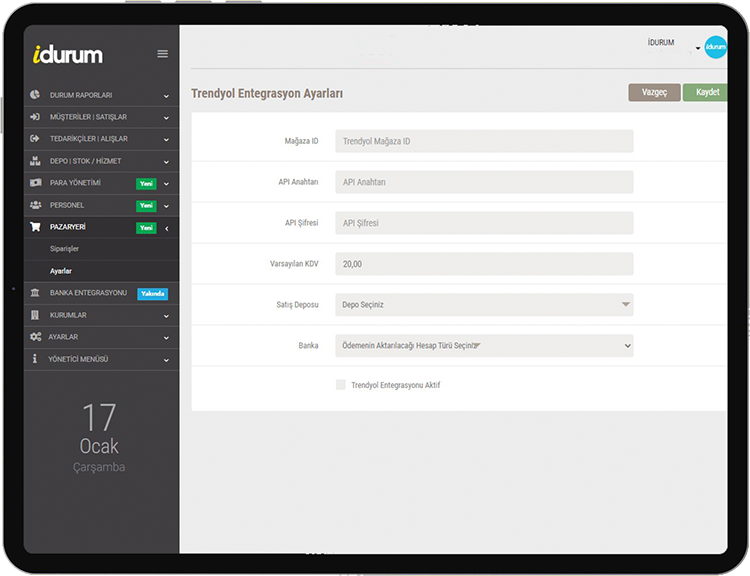Expand the Durum Raporları chevron
This screenshot has height=576, width=750.
pyautogui.click(x=166, y=96)
